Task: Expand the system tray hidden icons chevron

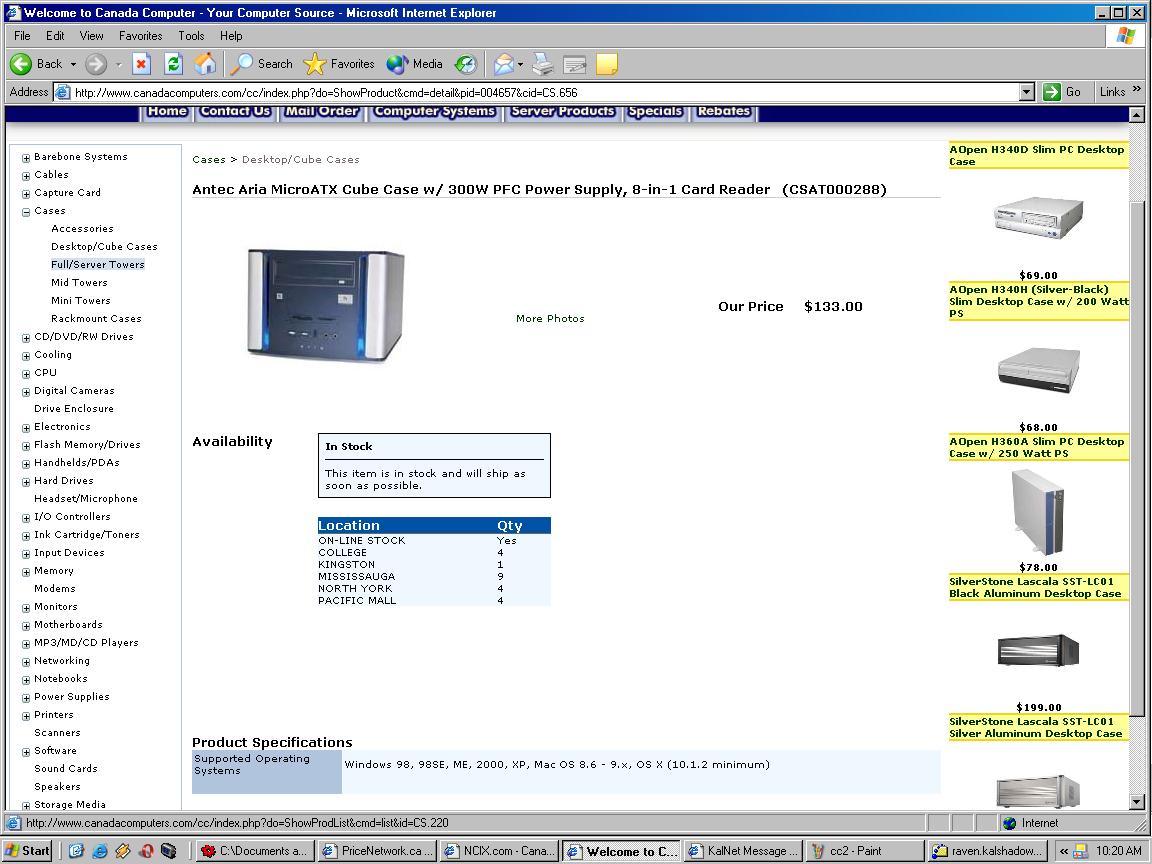Action: (1063, 852)
